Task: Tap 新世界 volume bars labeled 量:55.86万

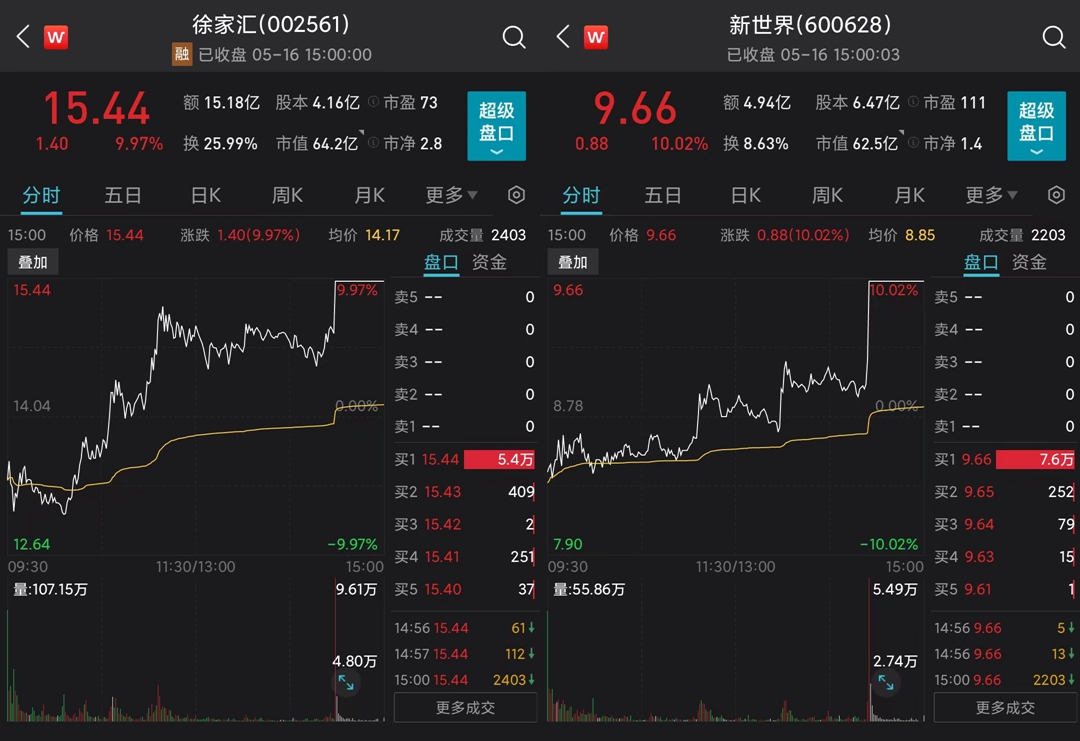Action: 736,651
